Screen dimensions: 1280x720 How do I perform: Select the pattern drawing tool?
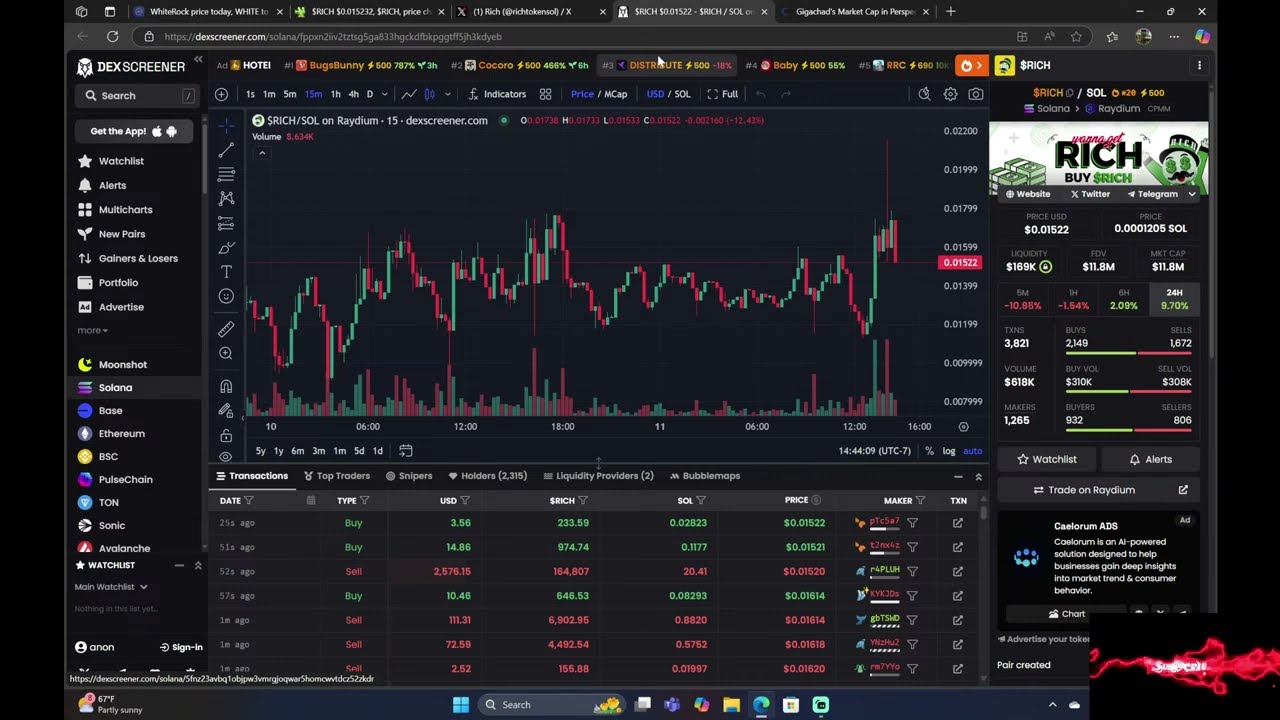[226, 198]
